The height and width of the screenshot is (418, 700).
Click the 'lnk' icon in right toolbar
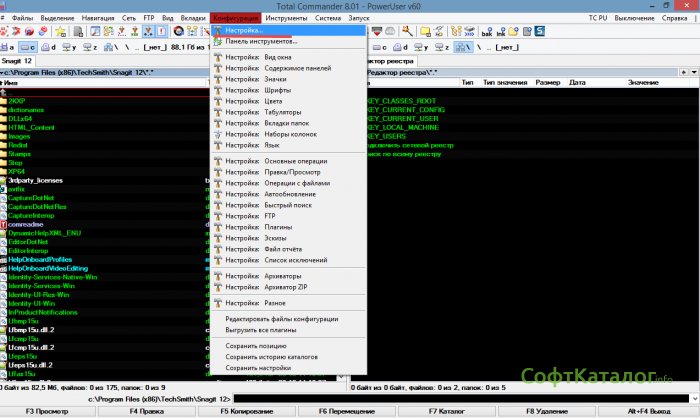click(500, 33)
